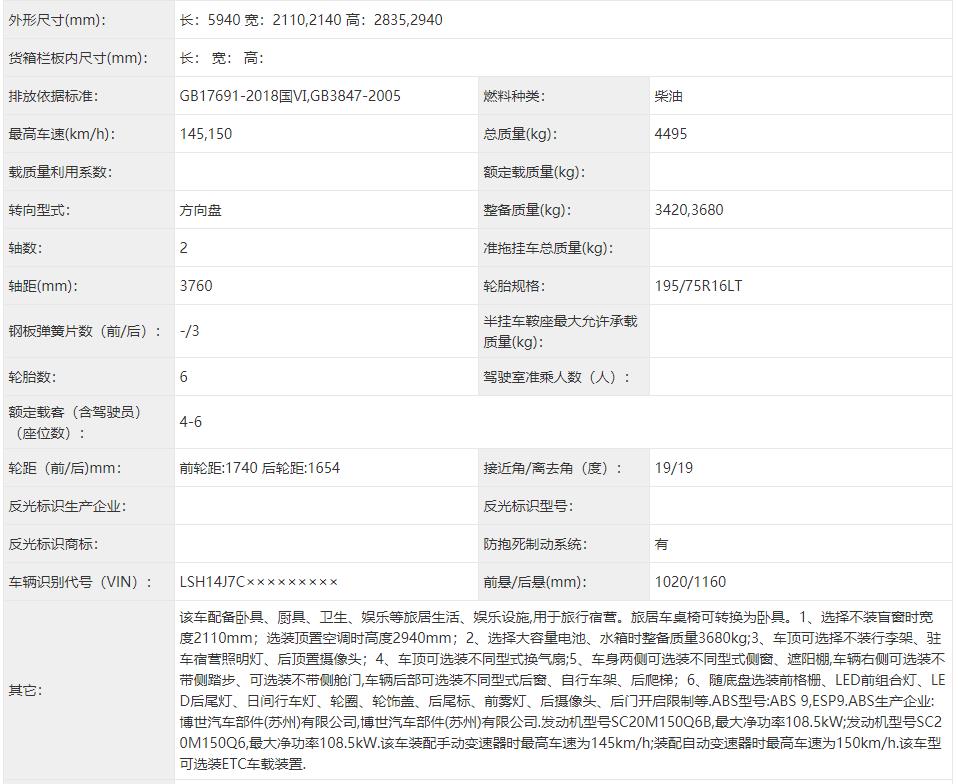Screen dimensions: 958x784
Task: Click the 驾驶室准乘人数（人） label
Action: coord(556,377)
